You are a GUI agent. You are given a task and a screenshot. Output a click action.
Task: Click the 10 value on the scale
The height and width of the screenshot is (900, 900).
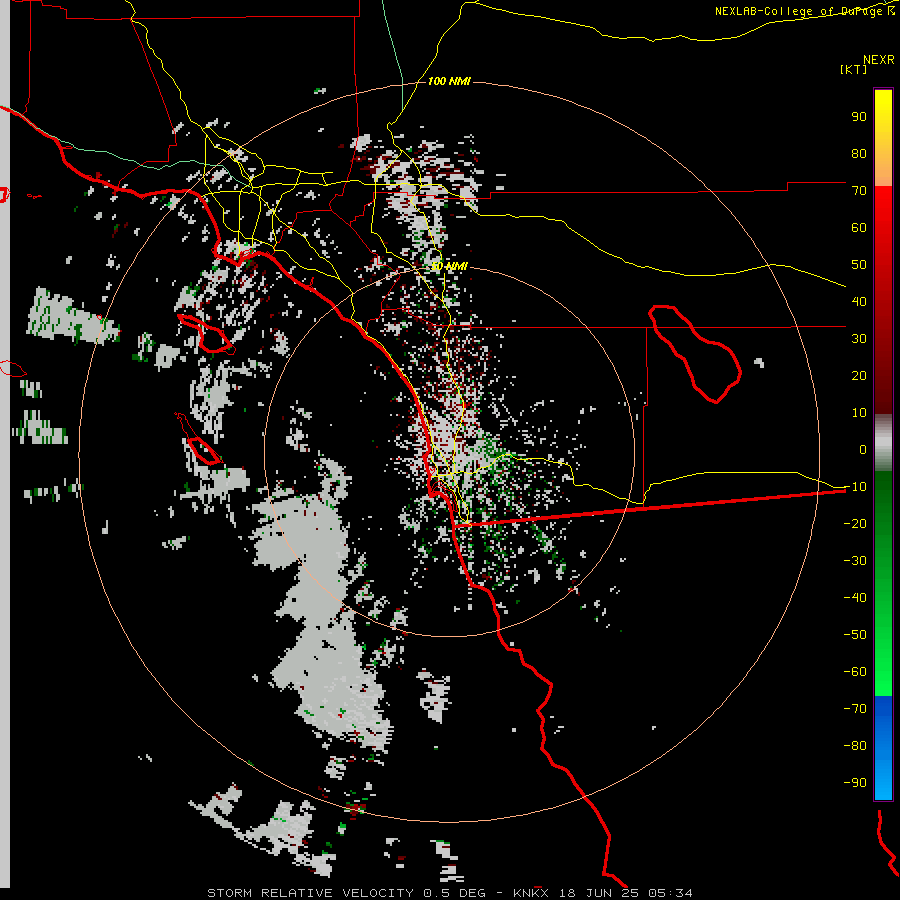click(x=859, y=413)
